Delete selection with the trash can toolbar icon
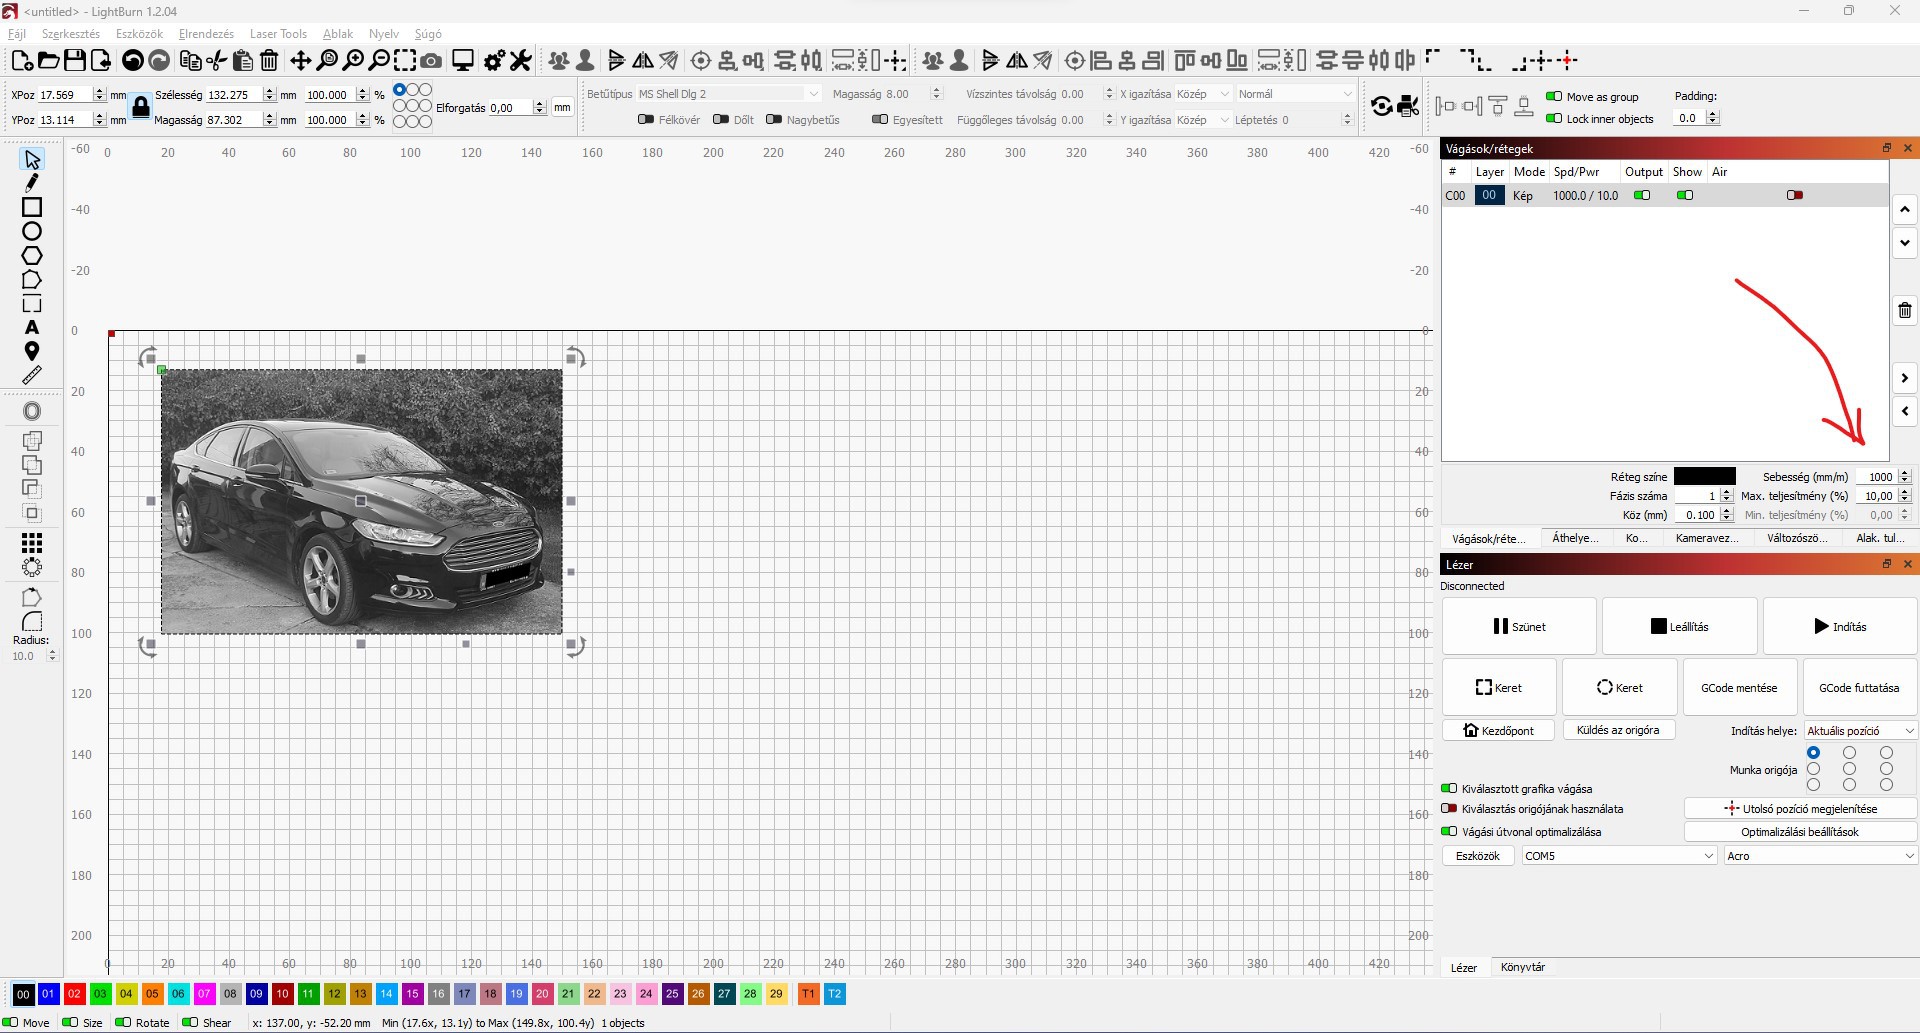The height and width of the screenshot is (1033, 1920). click(269, 61)
